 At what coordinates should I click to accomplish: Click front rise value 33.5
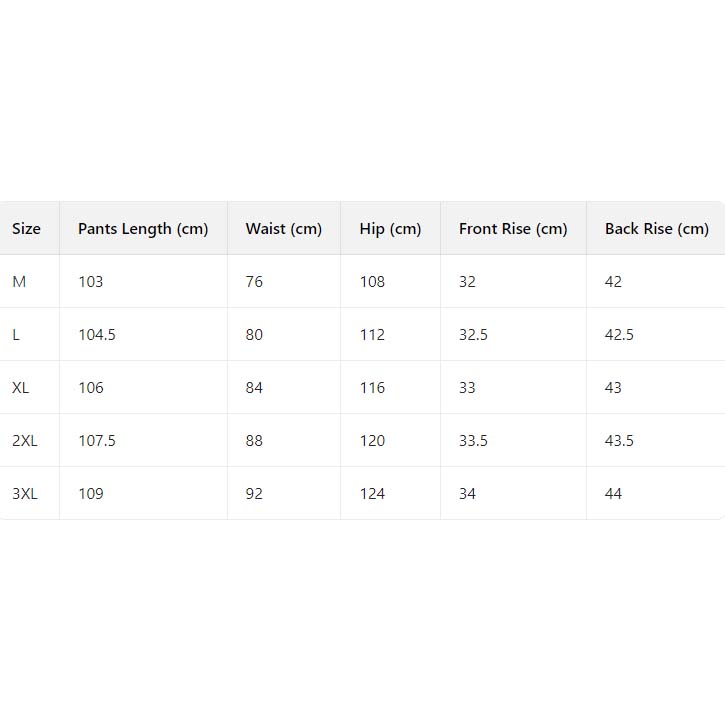pyautogui.click(x=473, y=441)
